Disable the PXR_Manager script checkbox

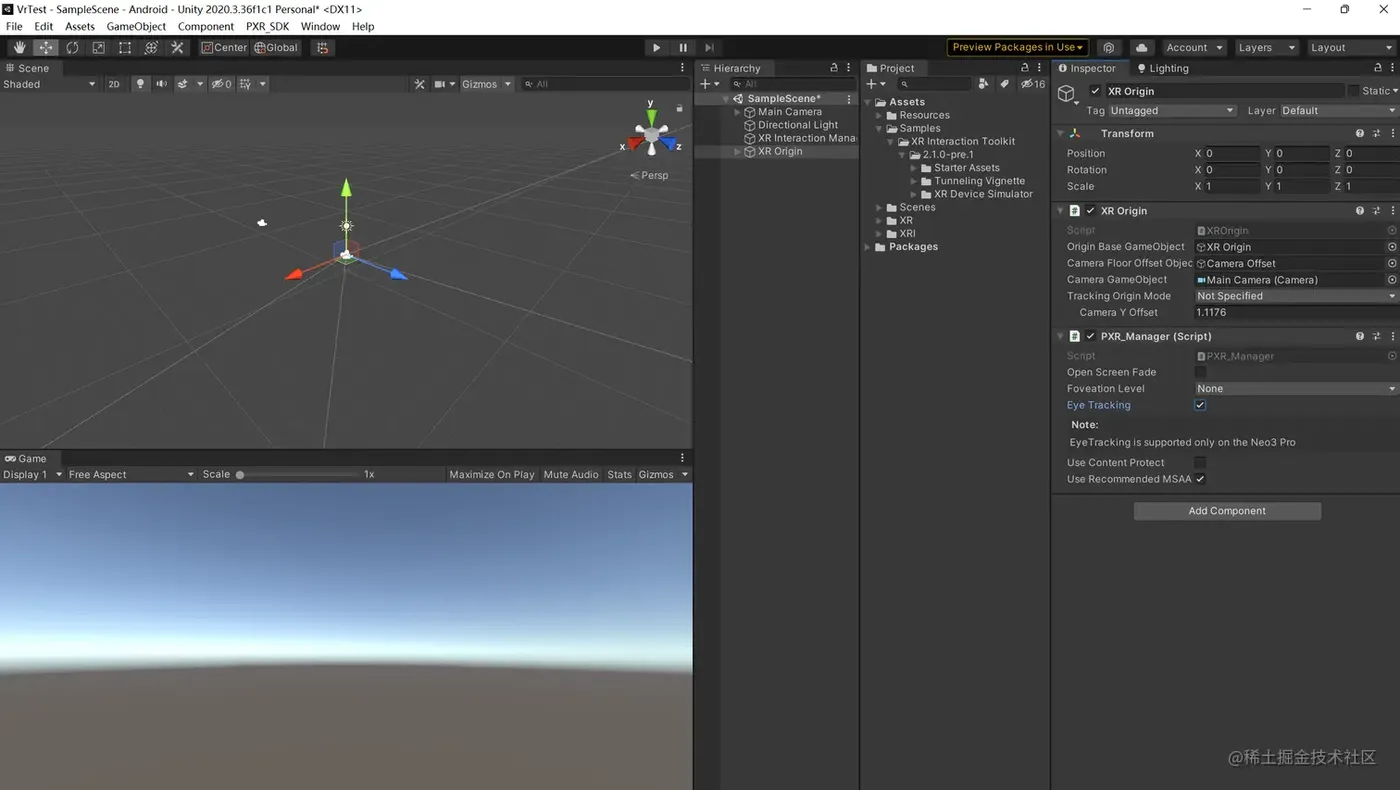click(x=1091, y=336)
